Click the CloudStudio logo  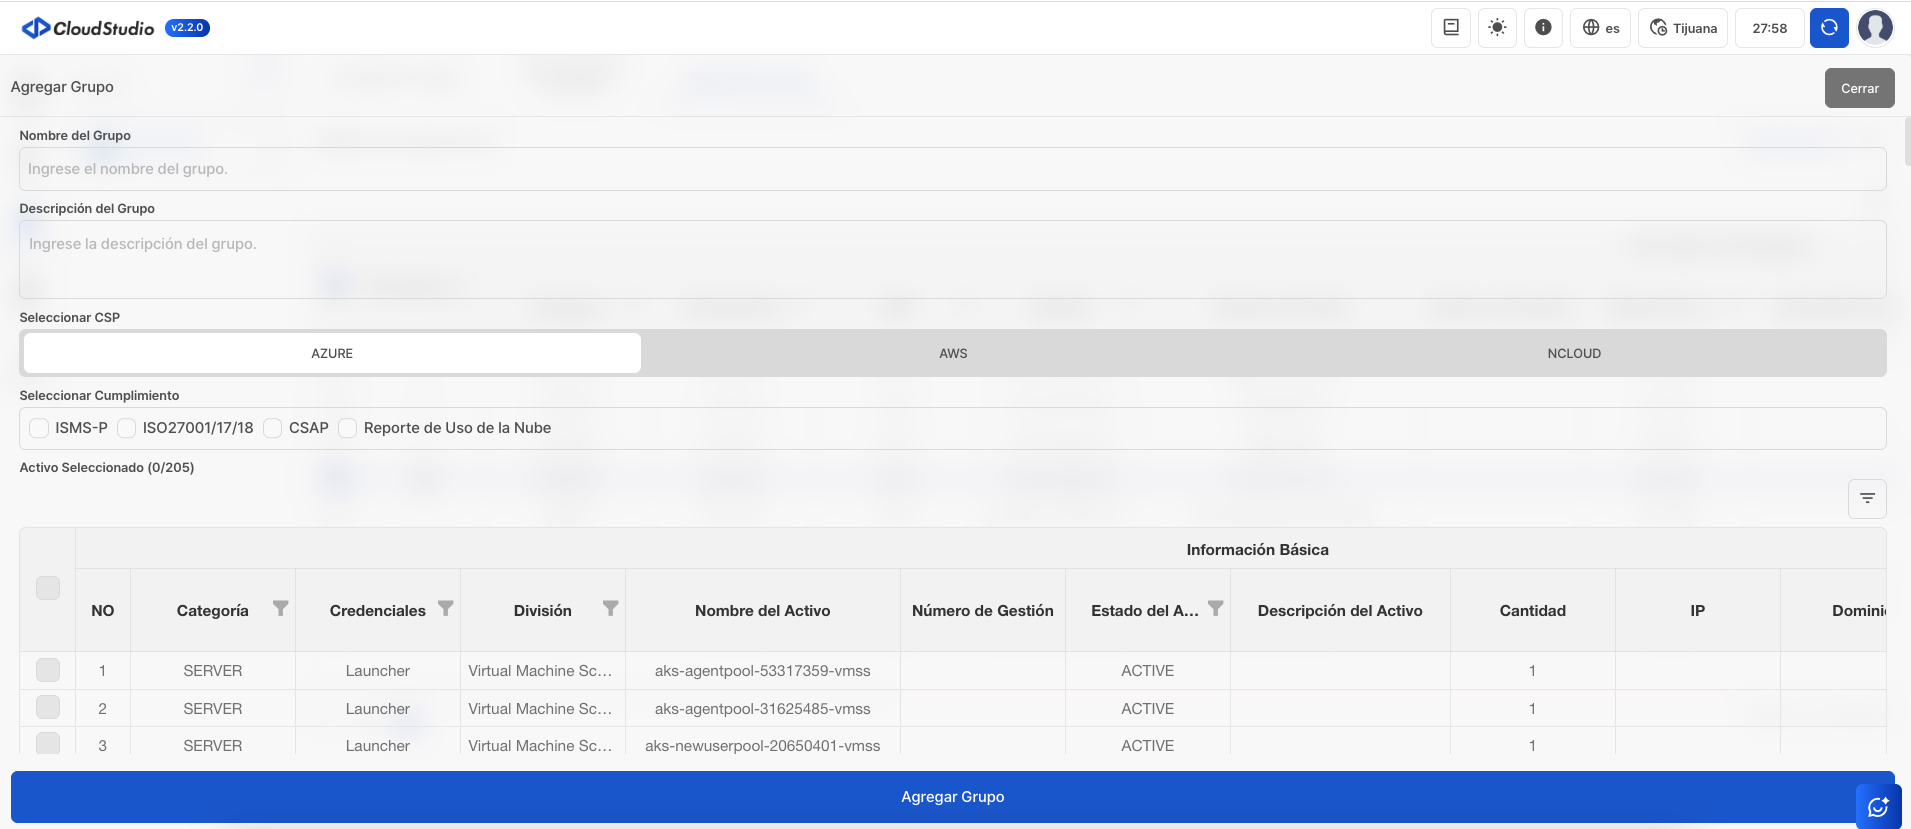tap(88, 28)
